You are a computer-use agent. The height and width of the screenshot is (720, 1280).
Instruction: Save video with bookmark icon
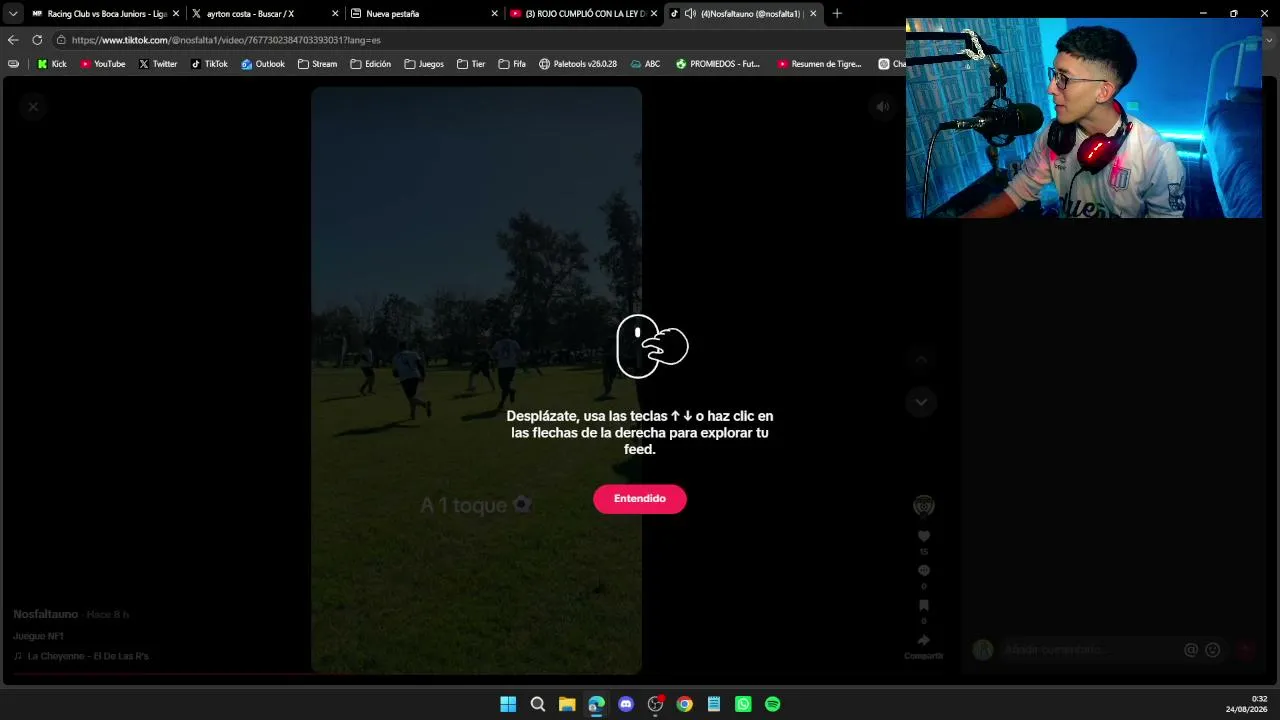point(924,605)
